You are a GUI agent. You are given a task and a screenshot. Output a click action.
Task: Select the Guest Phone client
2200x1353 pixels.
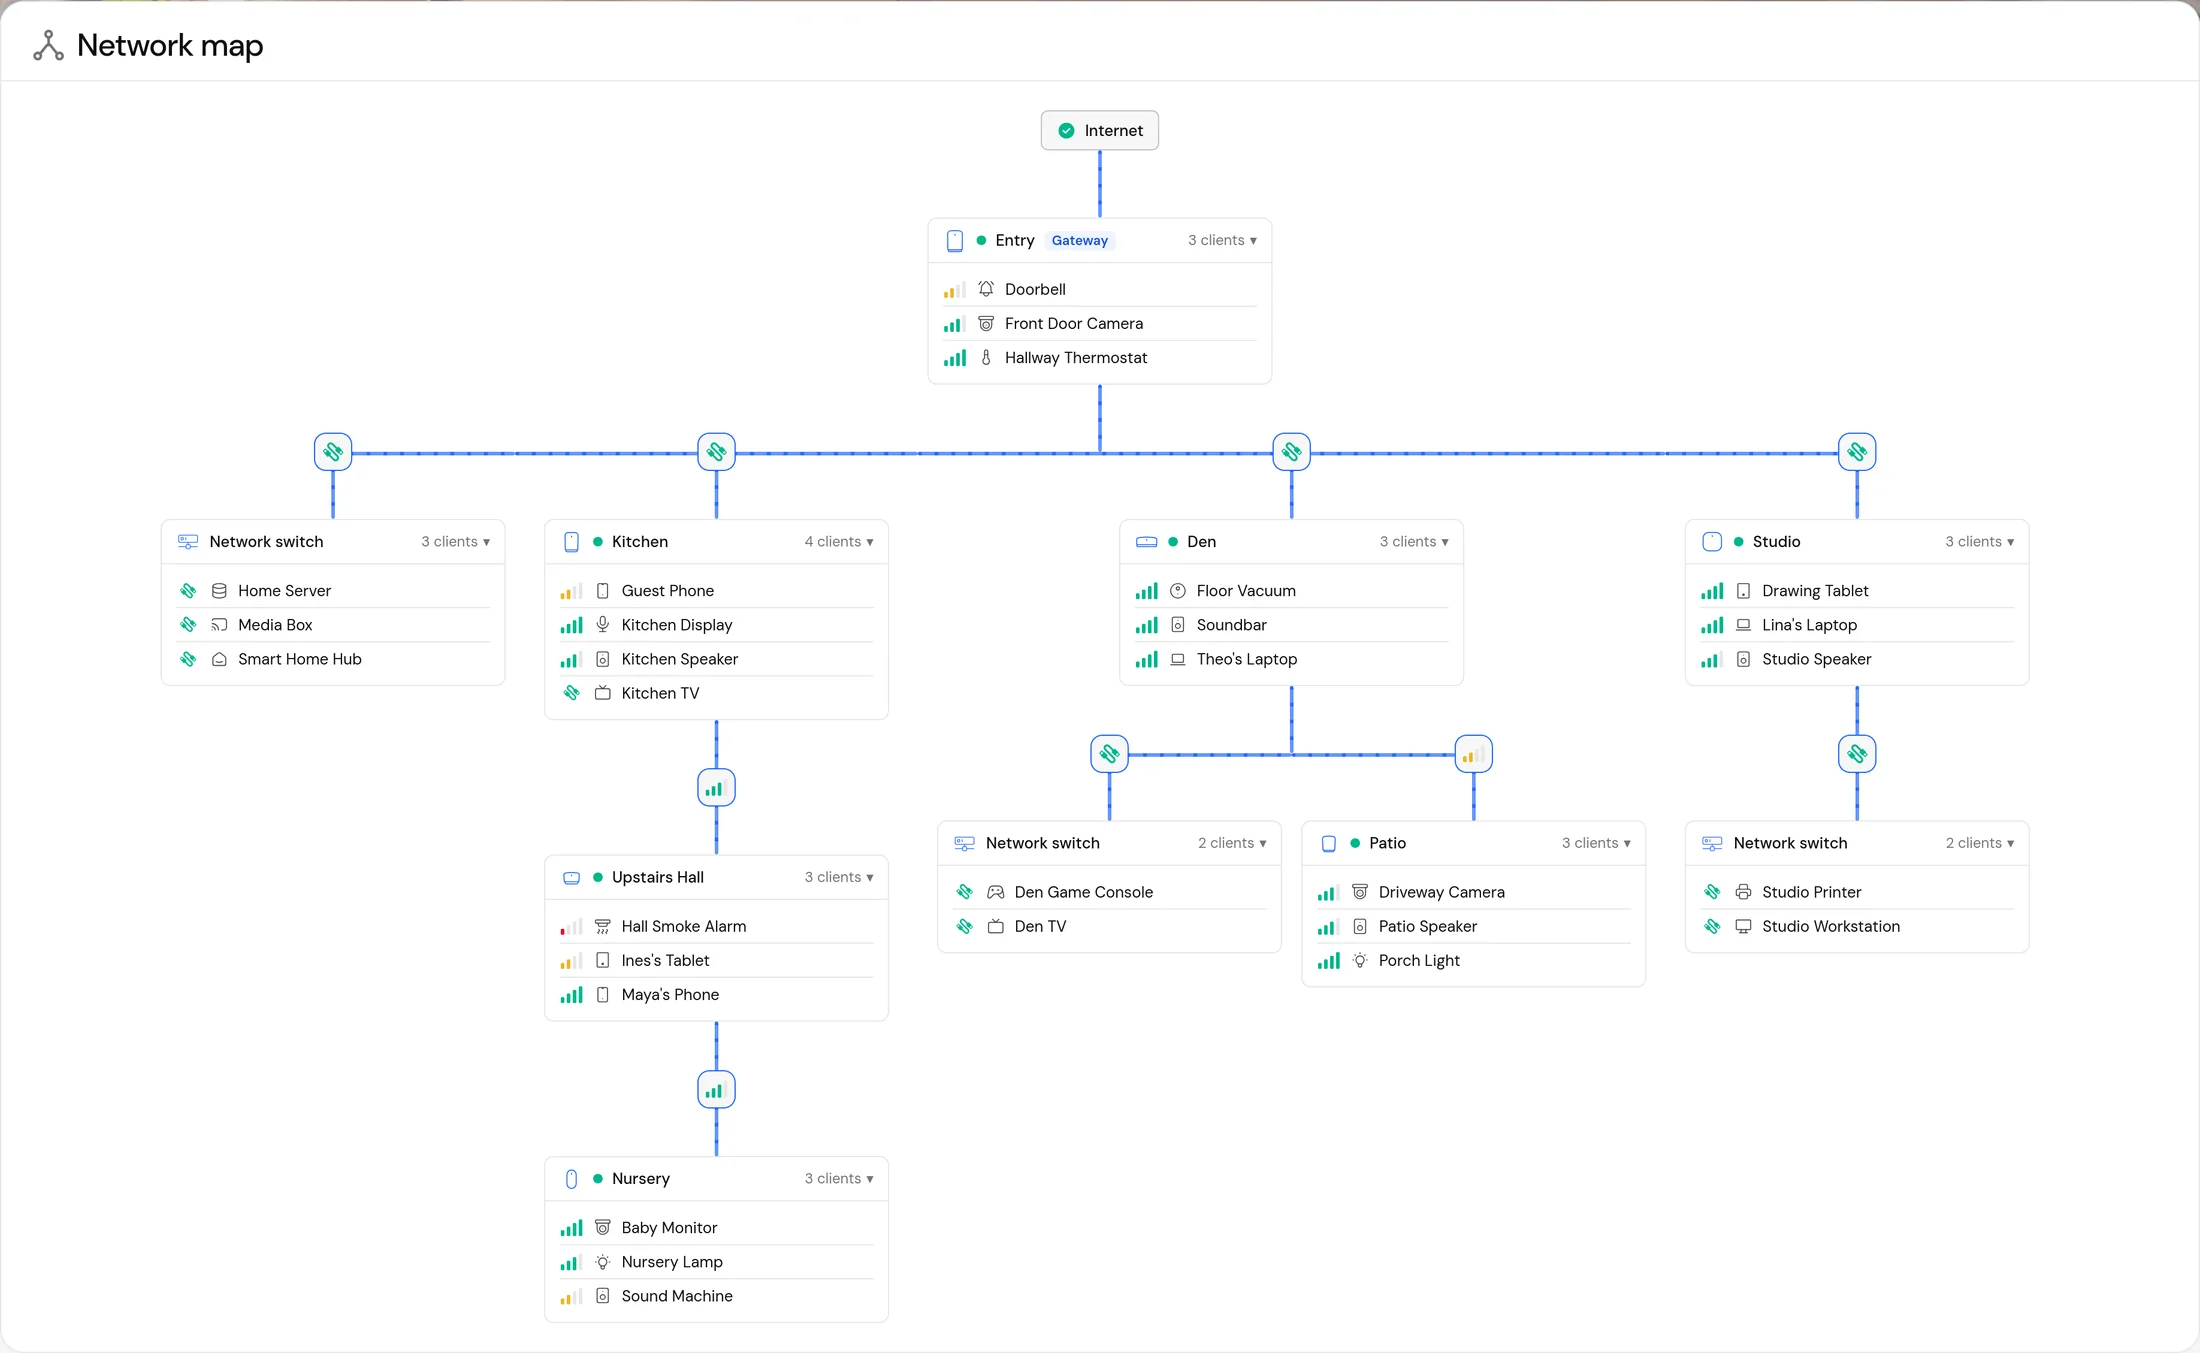[716, 591]
